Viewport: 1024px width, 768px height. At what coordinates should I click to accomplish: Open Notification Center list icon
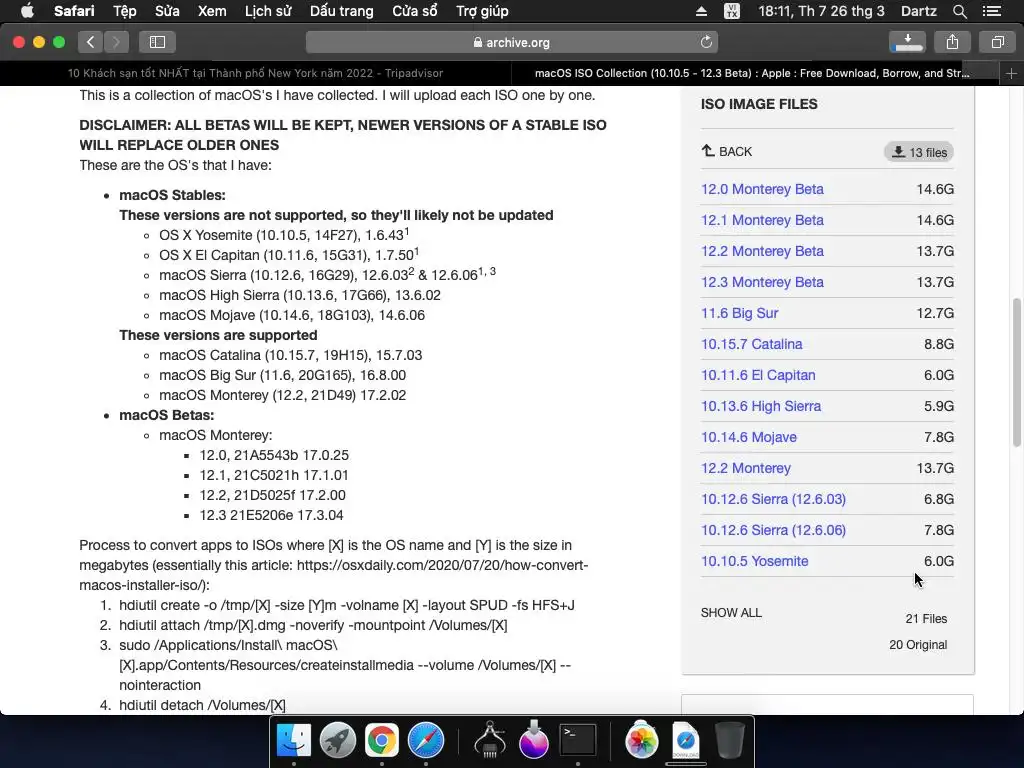(x=992, y=11)
